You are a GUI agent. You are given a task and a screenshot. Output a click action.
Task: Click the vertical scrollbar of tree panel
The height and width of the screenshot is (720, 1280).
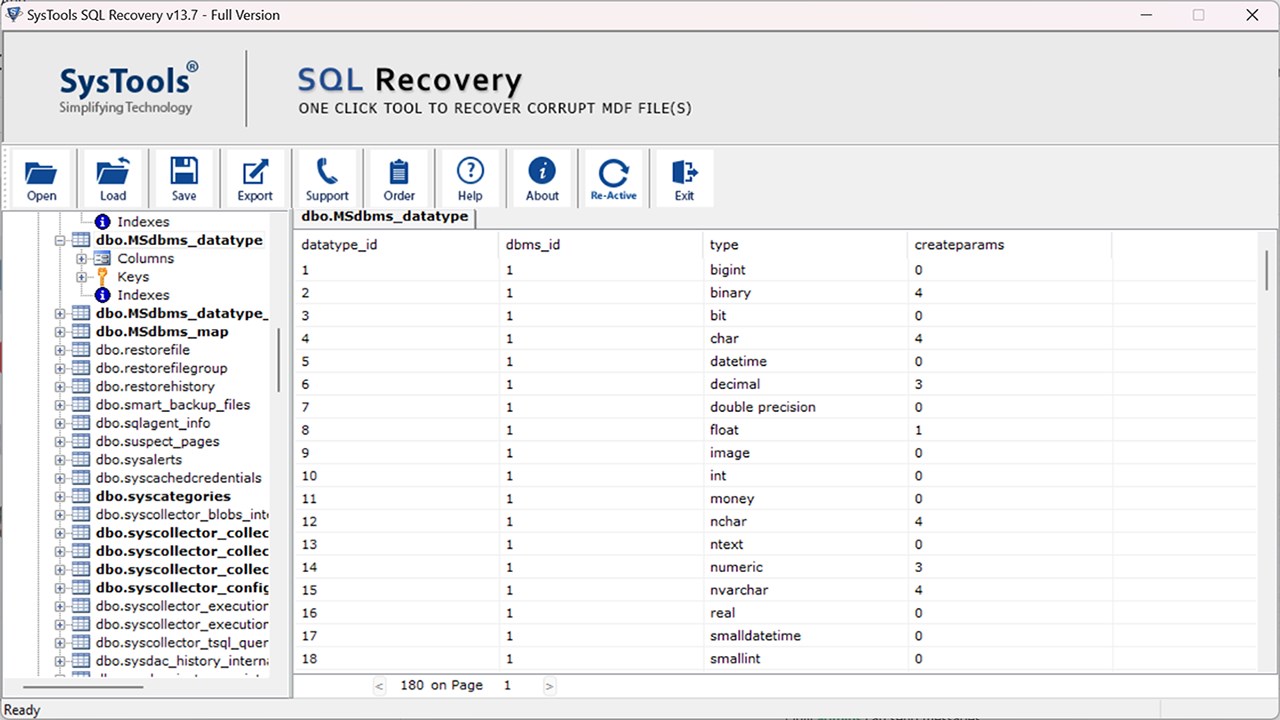(279, 360)
